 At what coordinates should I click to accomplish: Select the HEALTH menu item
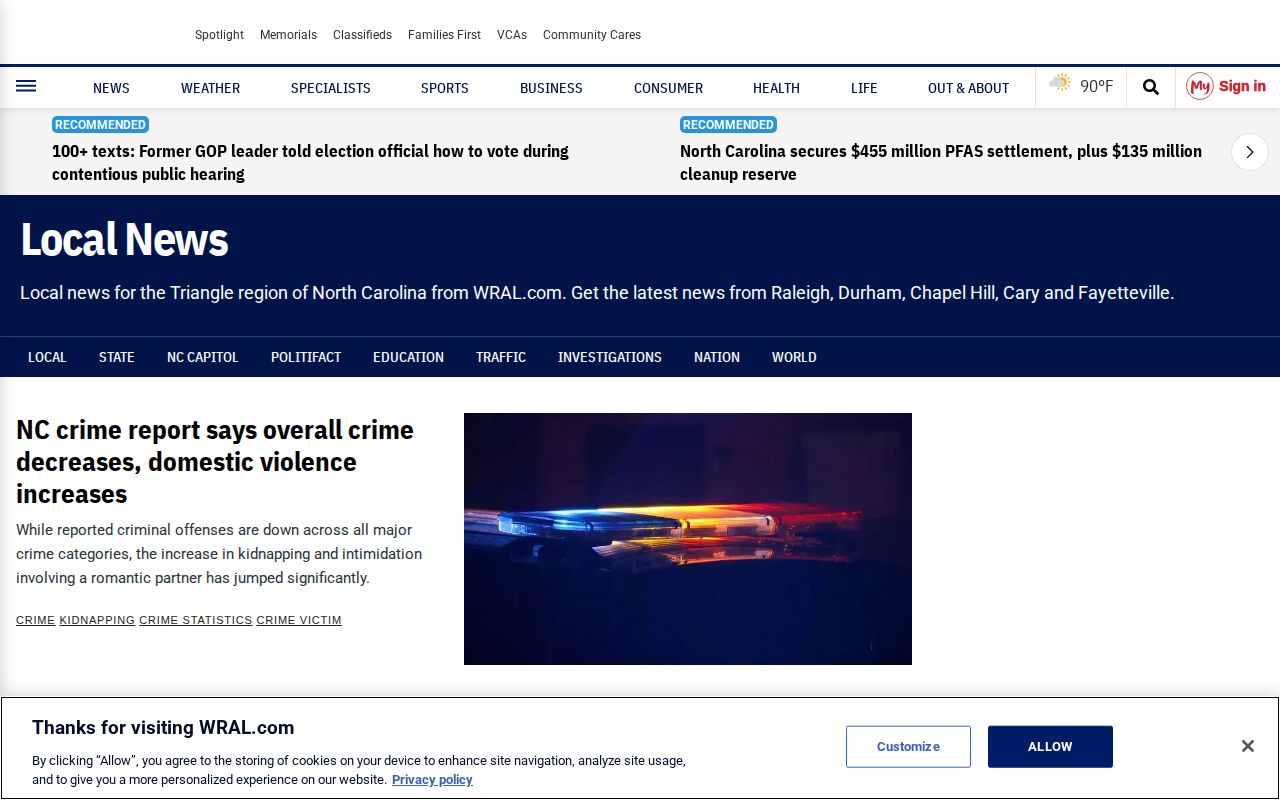[x=776, y=88]
